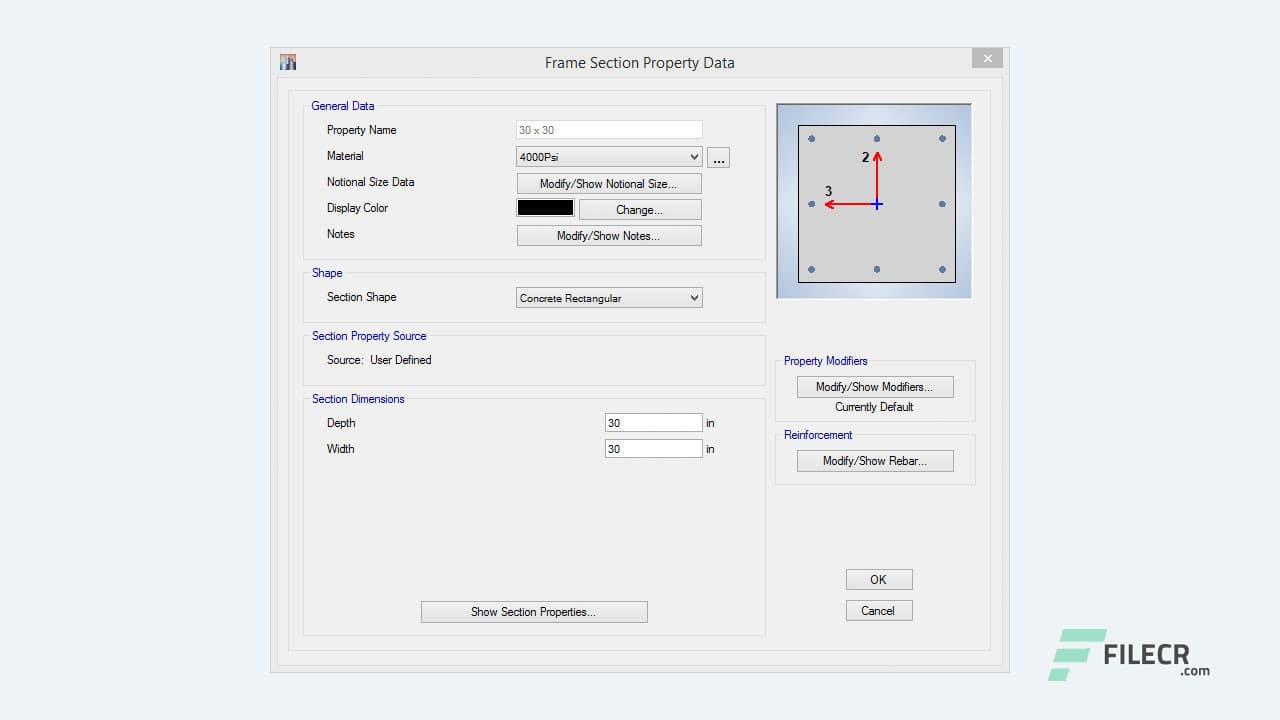The image size is (1280, 720).
Task: Change the Display Color
Action: click(x=639, y=209)
